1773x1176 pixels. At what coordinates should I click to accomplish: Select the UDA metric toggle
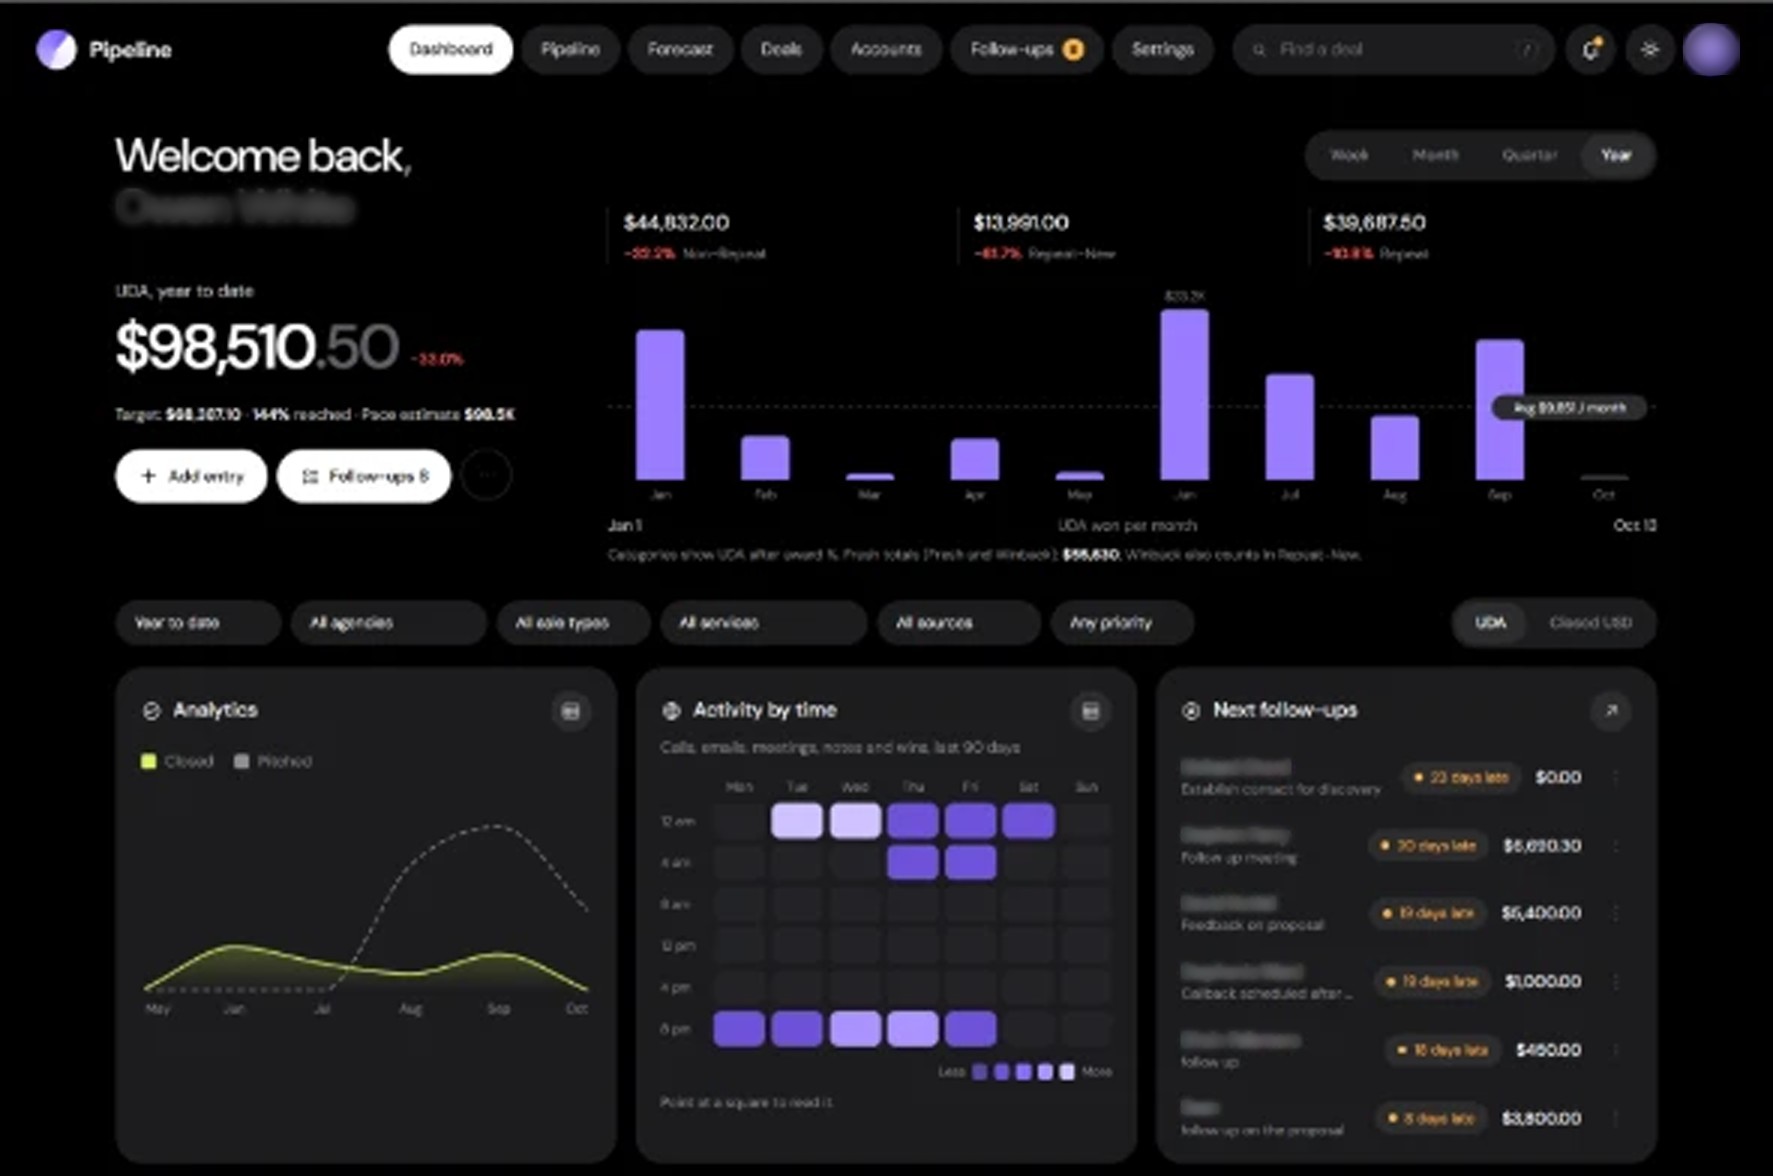coord(1490,622)
